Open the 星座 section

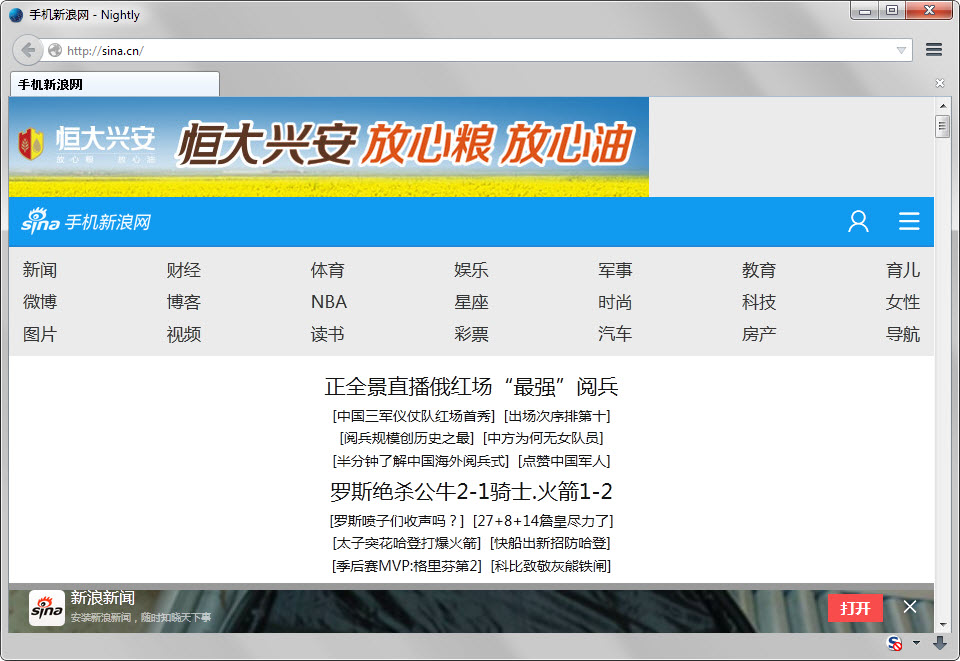pos(471,302)
